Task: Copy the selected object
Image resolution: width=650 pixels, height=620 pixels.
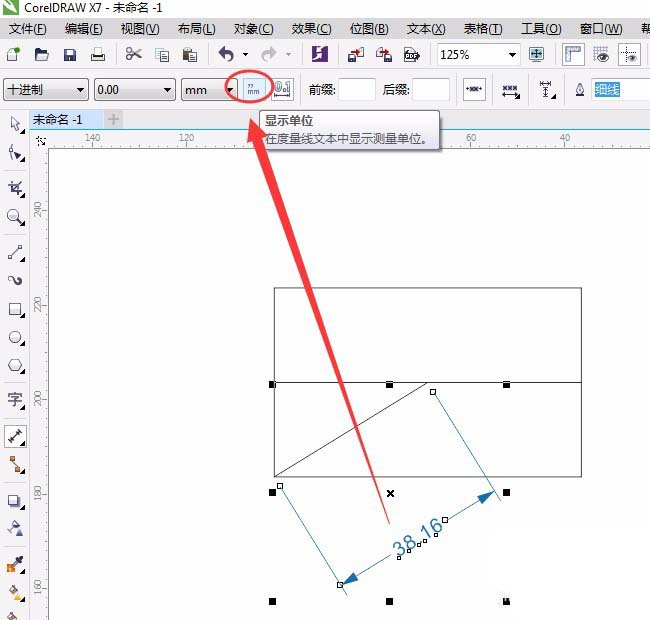Action: (x=162, y=54)
